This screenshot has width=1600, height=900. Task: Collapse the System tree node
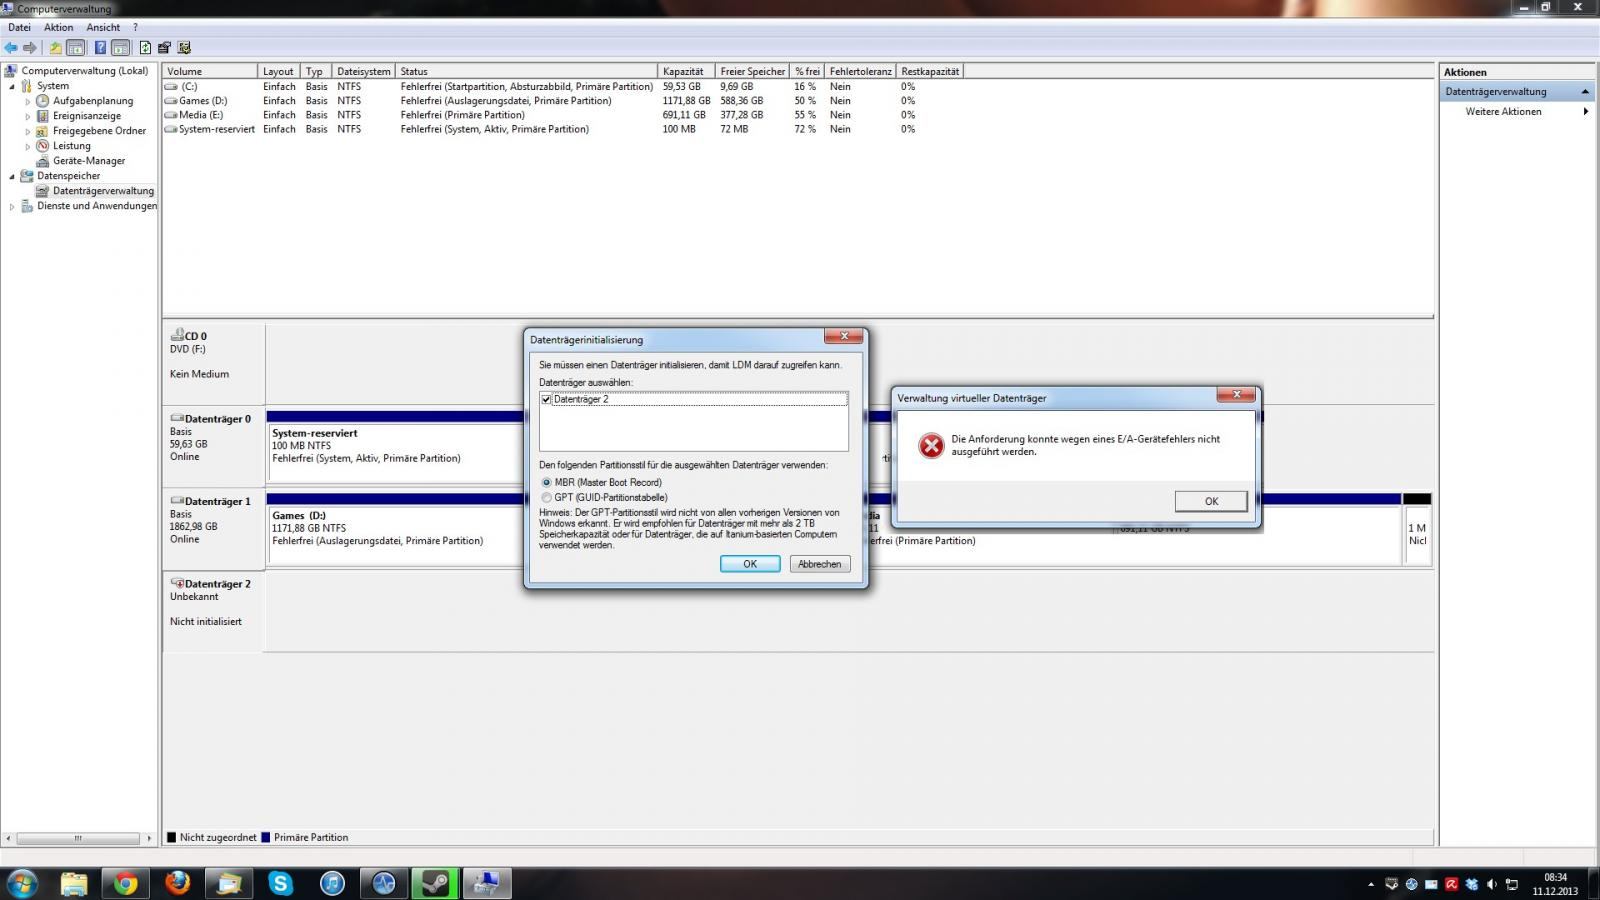pyautogui.click(x=12, y=86)
